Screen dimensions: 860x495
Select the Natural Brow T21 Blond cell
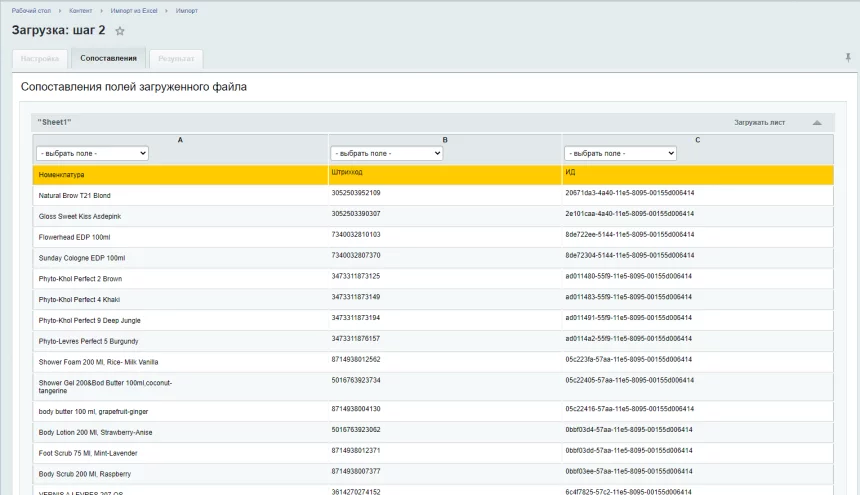tap(75, 195)
